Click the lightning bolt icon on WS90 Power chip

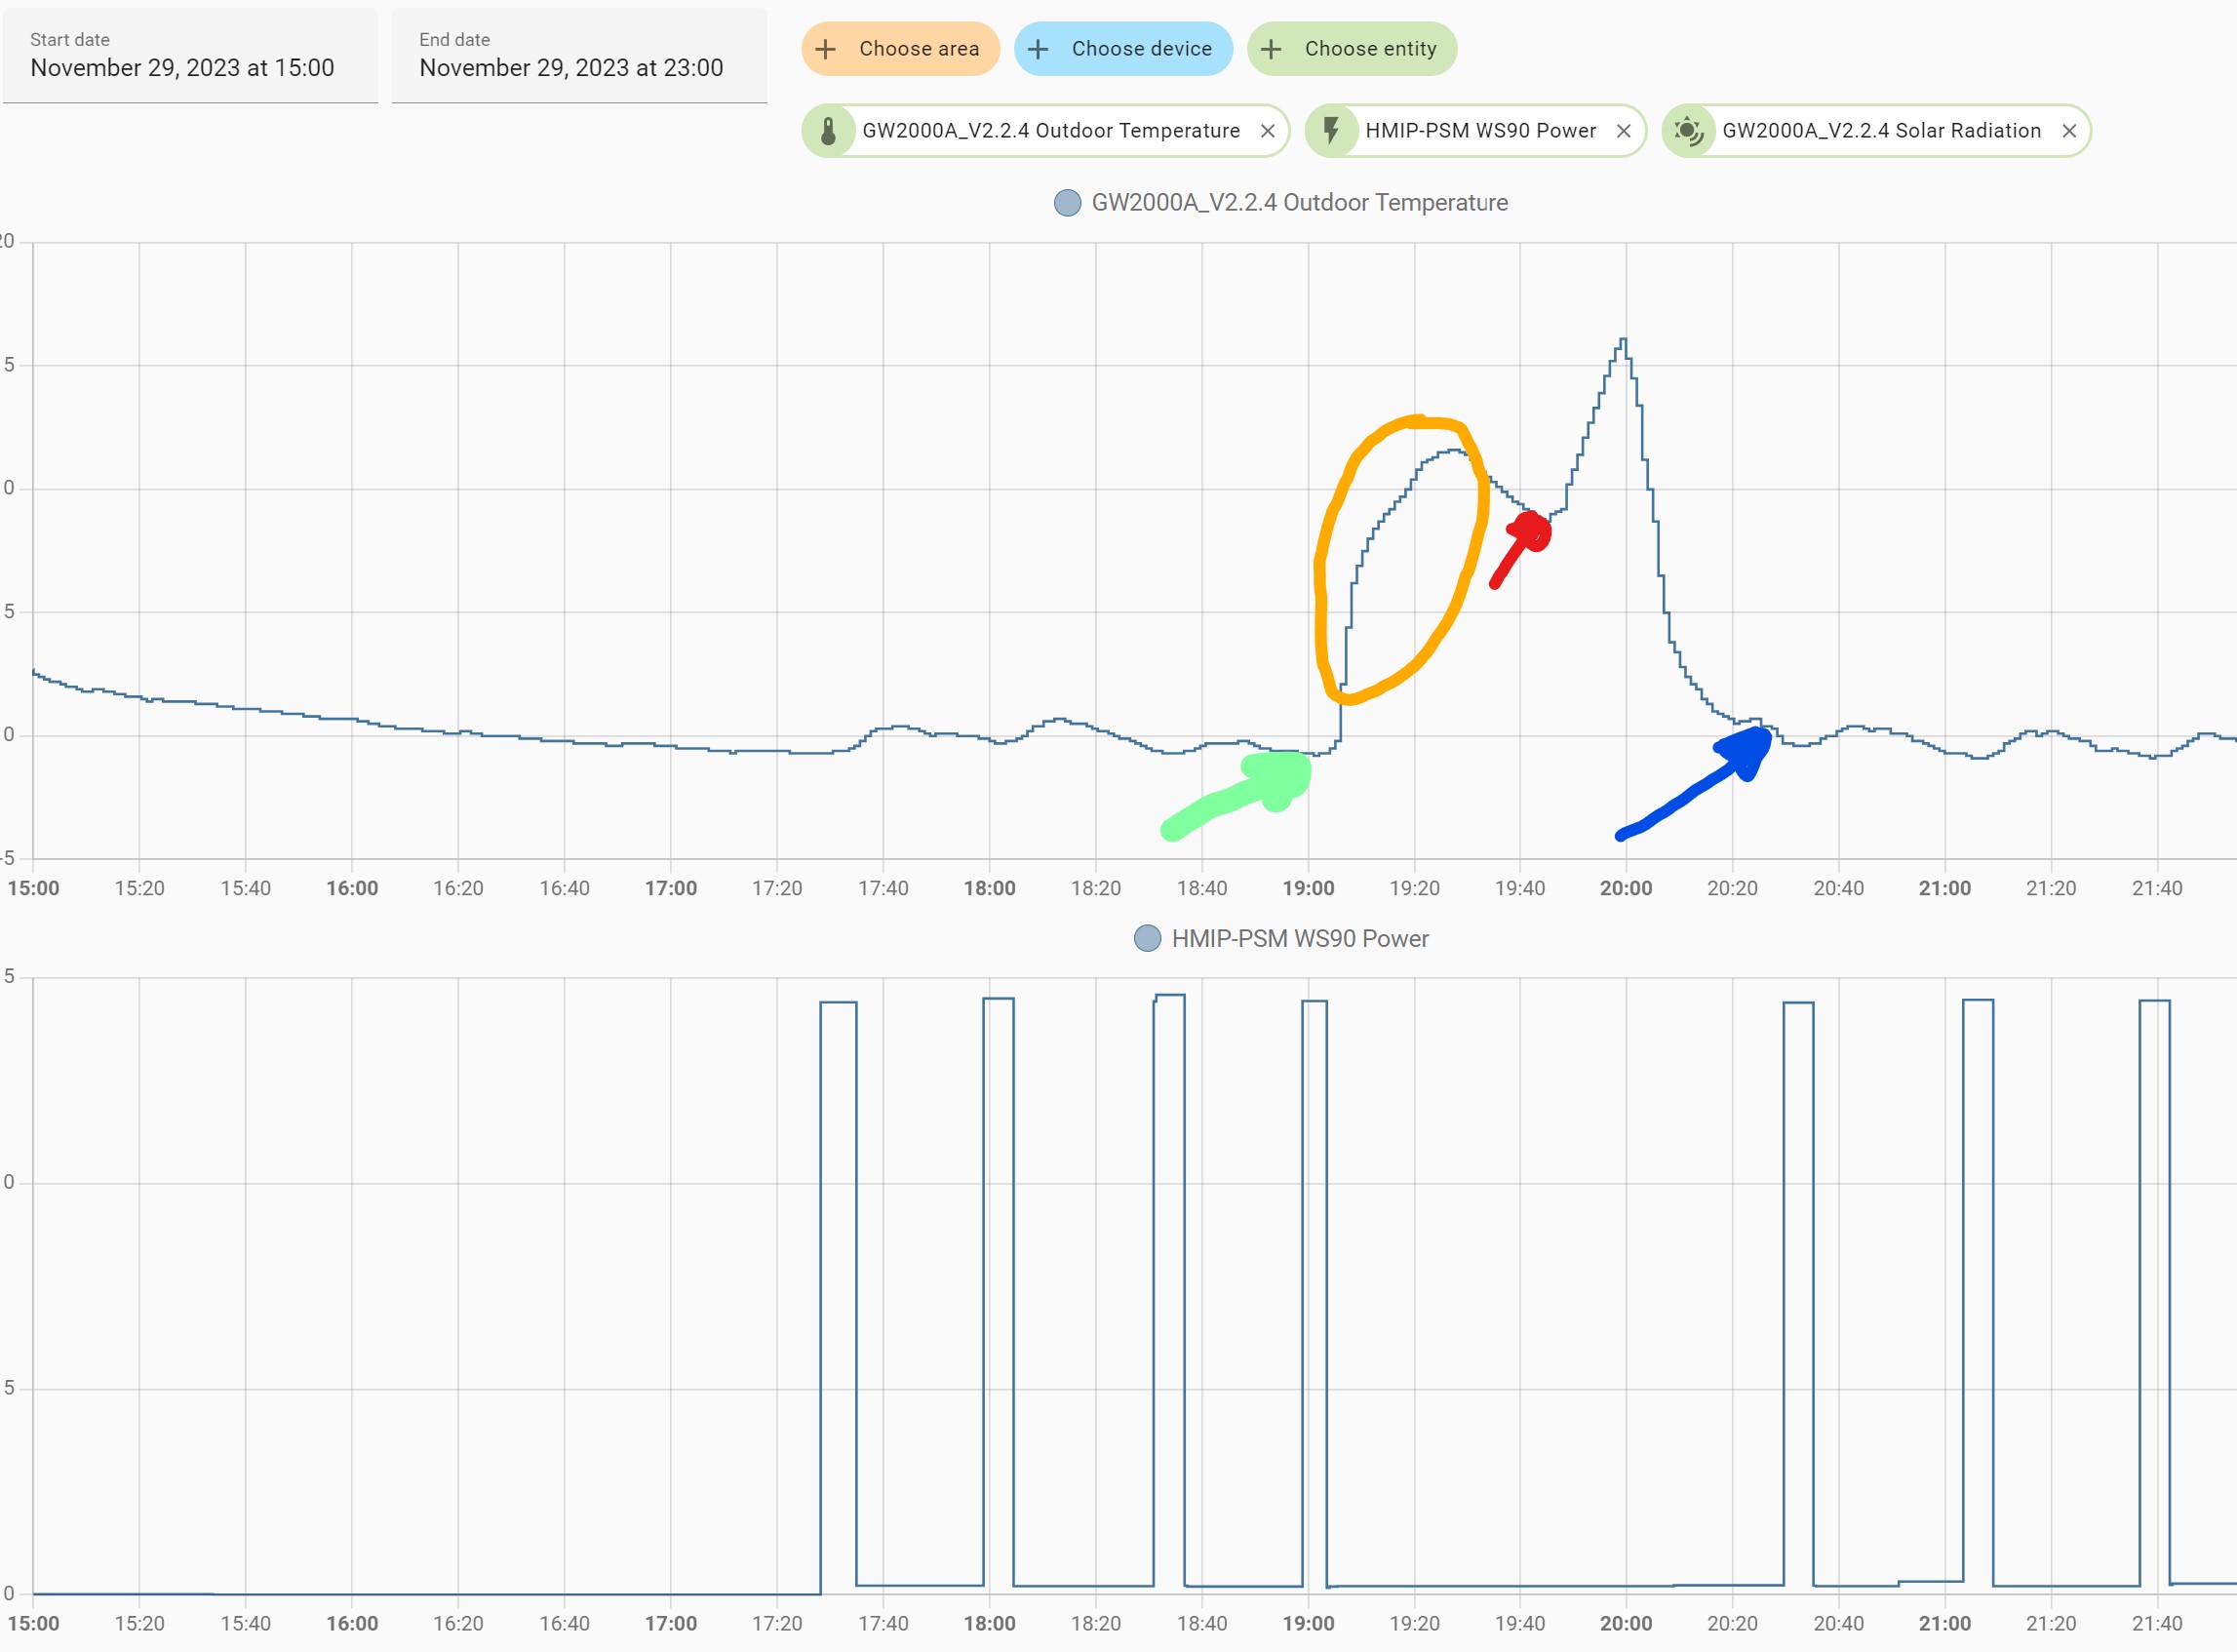click(1331, 131)
